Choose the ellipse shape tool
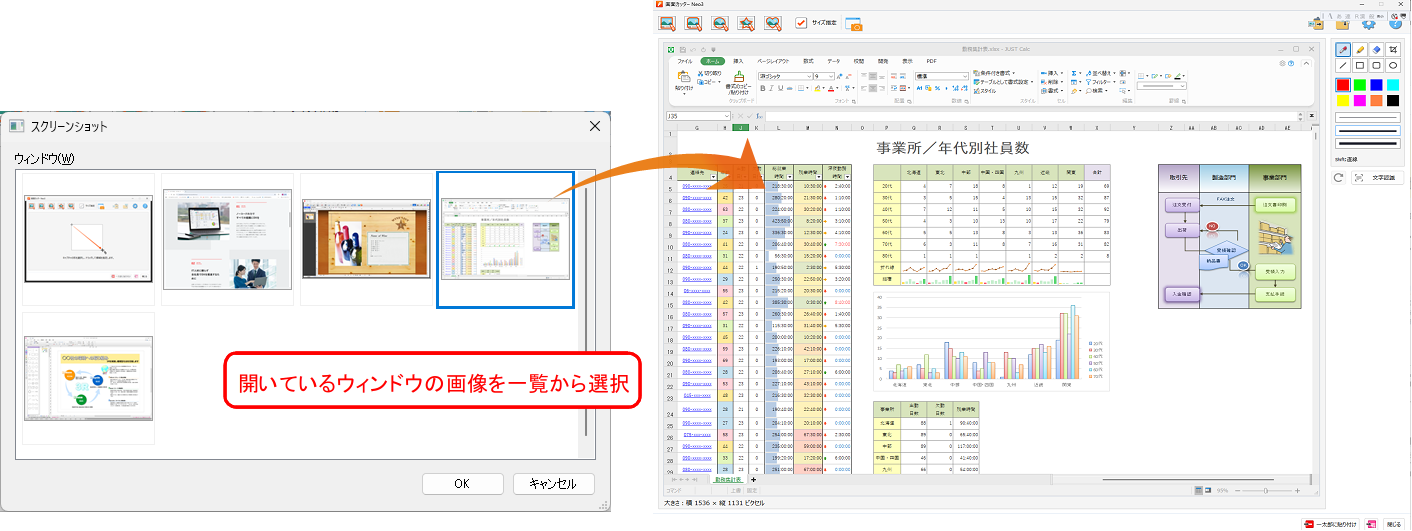This screenshot has width=1412, height=531. click(1393, 66)
